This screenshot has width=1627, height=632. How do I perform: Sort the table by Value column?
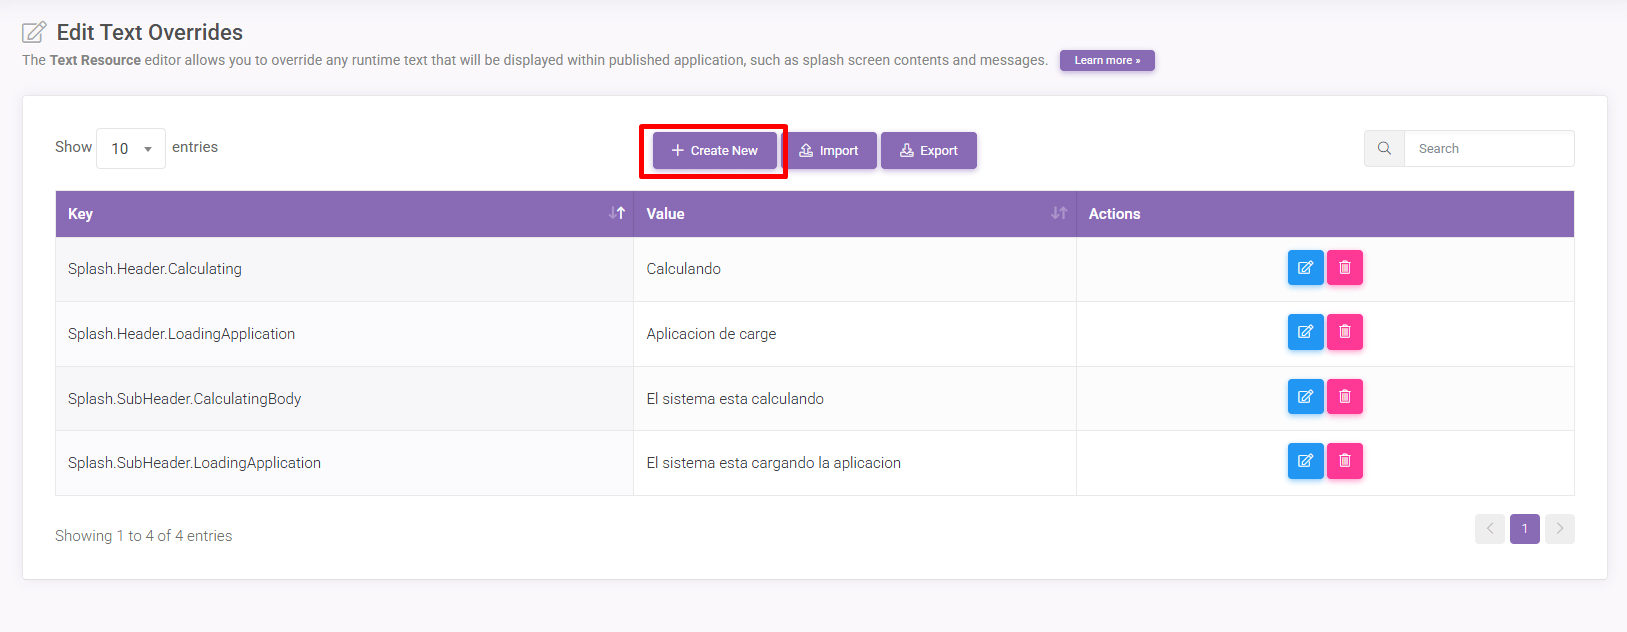coord(1059,213)
